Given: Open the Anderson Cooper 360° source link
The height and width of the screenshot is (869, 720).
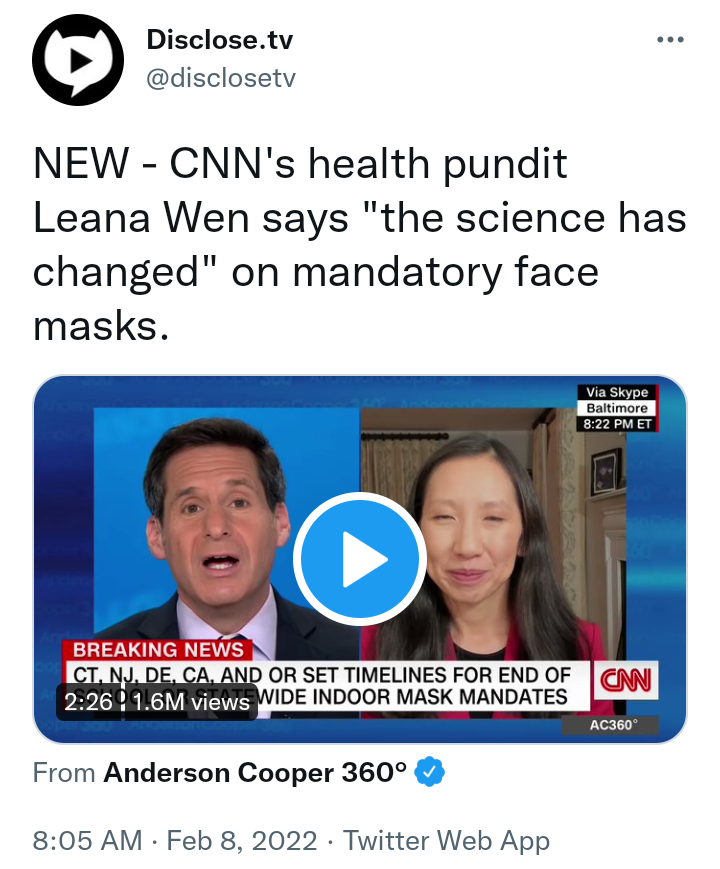Looking at the screenshot, I should point(256,772).
